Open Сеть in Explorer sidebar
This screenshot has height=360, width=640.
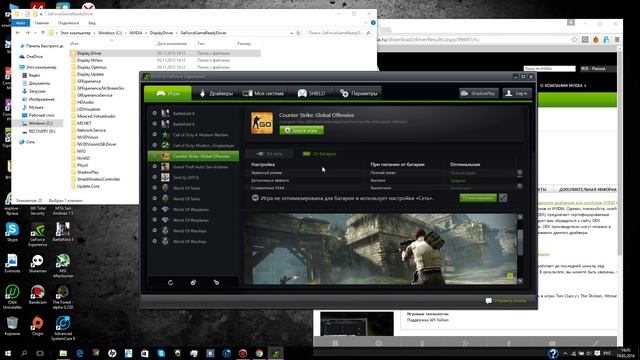pos(30,142)
